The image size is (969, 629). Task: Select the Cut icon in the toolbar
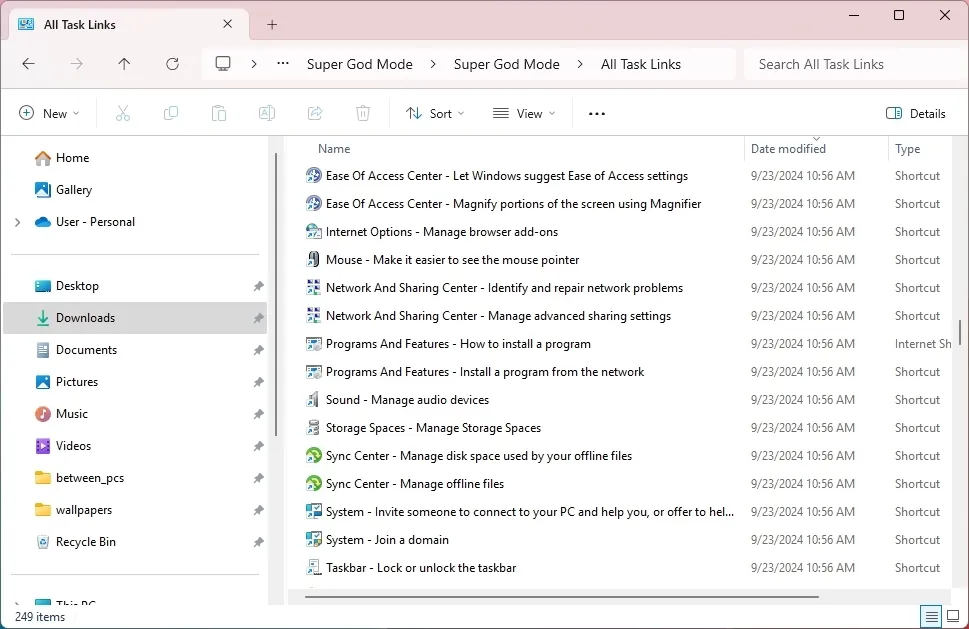(x=122, y=113)
